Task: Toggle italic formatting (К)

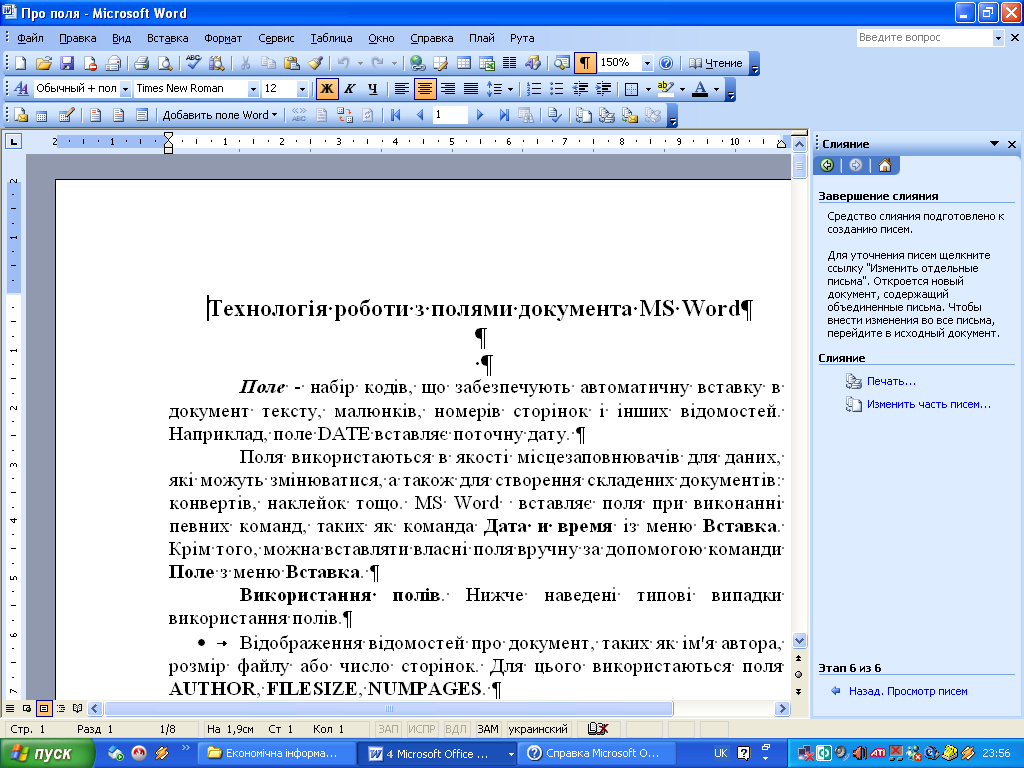Action: click(x=349, y=88)
